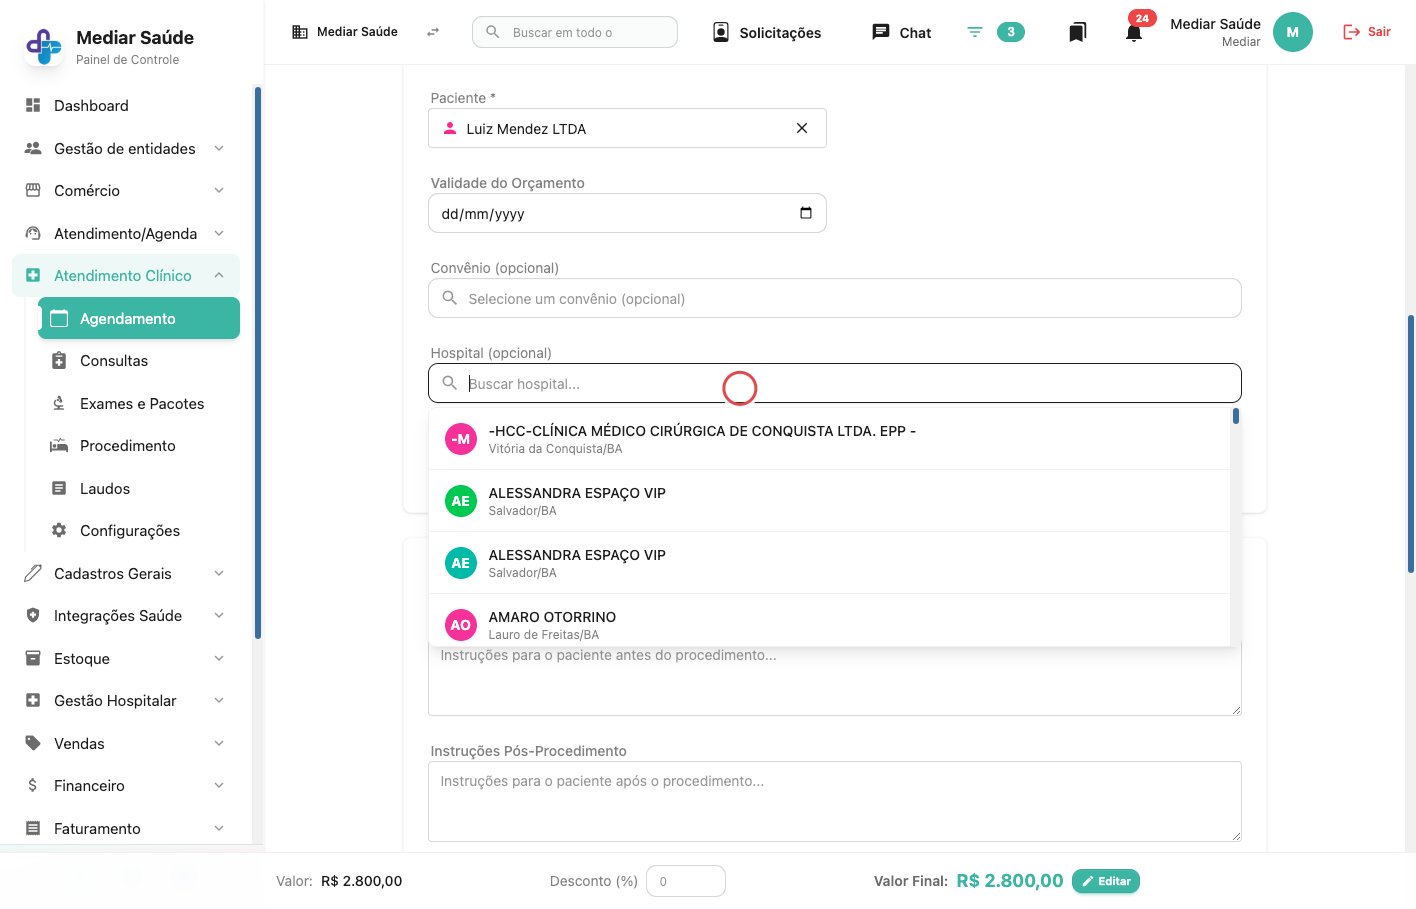
Task: Select HCC-Clínica Médico Cirúrgica de Conquista option
Action: [x=829, y=439]
